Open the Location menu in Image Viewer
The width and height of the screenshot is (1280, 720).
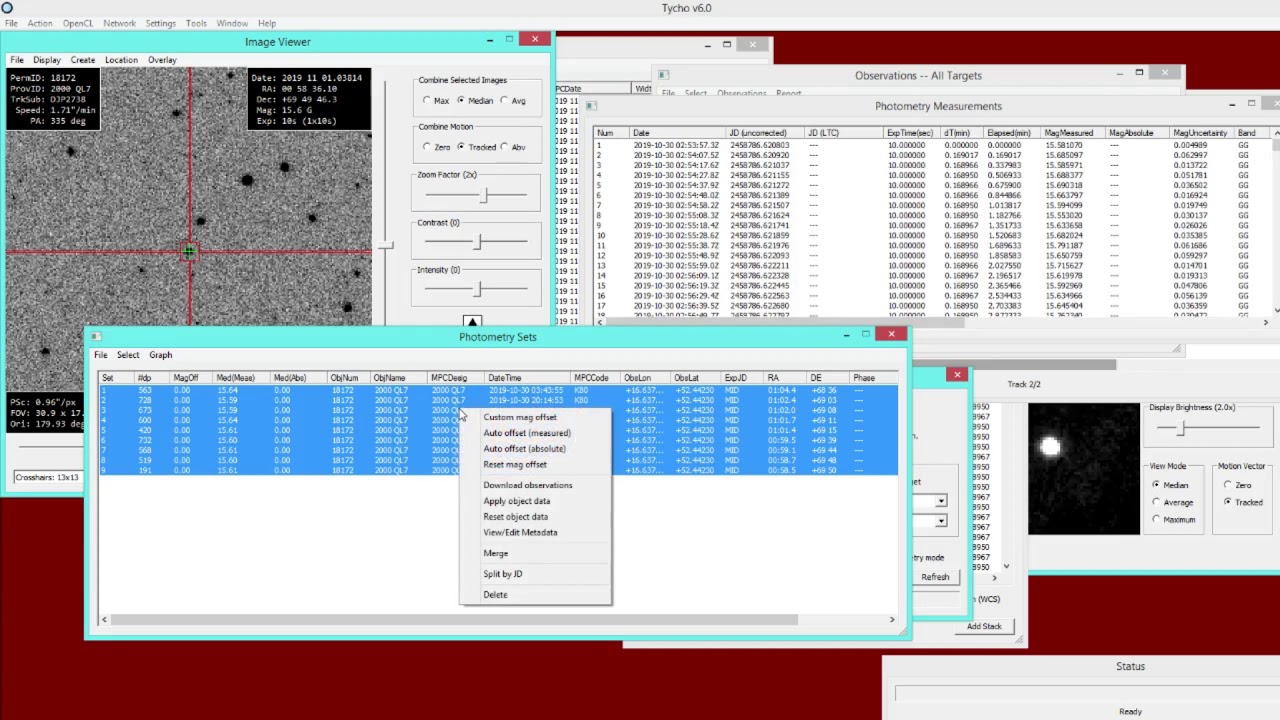click(121, 60)
